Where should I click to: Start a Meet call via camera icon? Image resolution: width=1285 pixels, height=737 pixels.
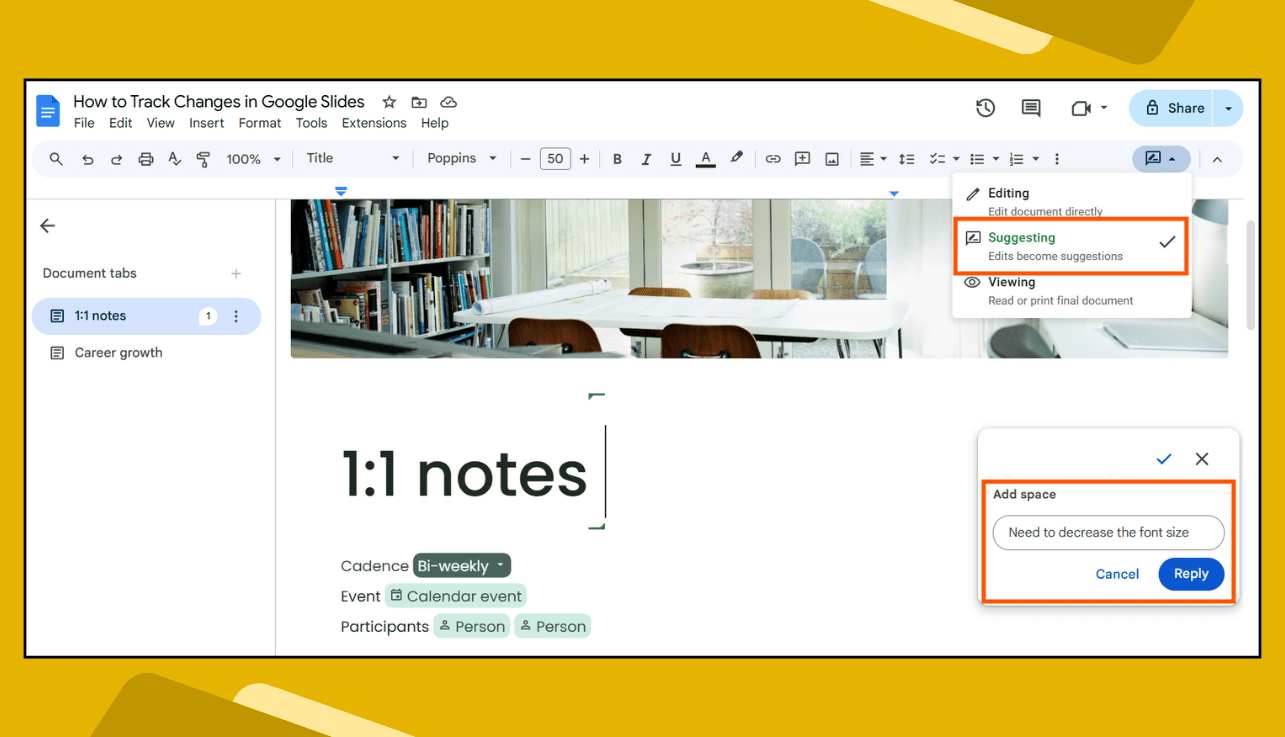click(x=1083, y=107)
